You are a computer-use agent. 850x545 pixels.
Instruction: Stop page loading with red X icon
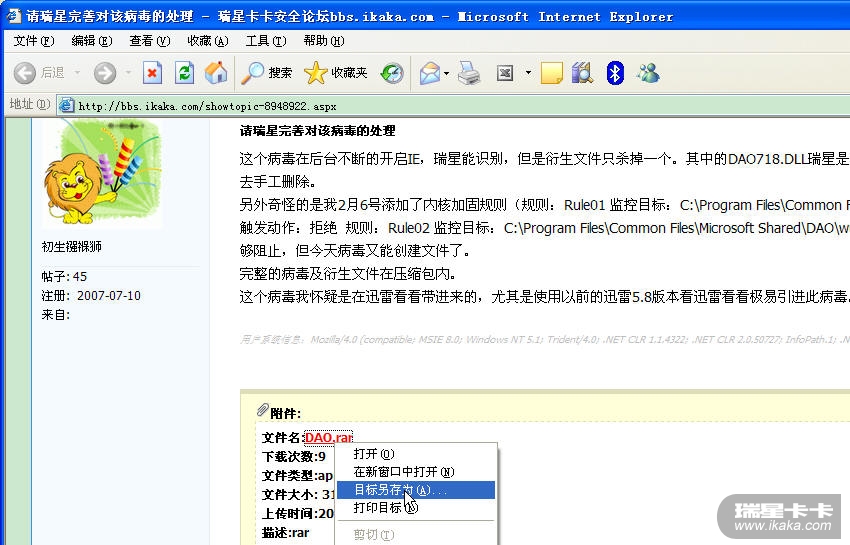click(x=152, y=73)
